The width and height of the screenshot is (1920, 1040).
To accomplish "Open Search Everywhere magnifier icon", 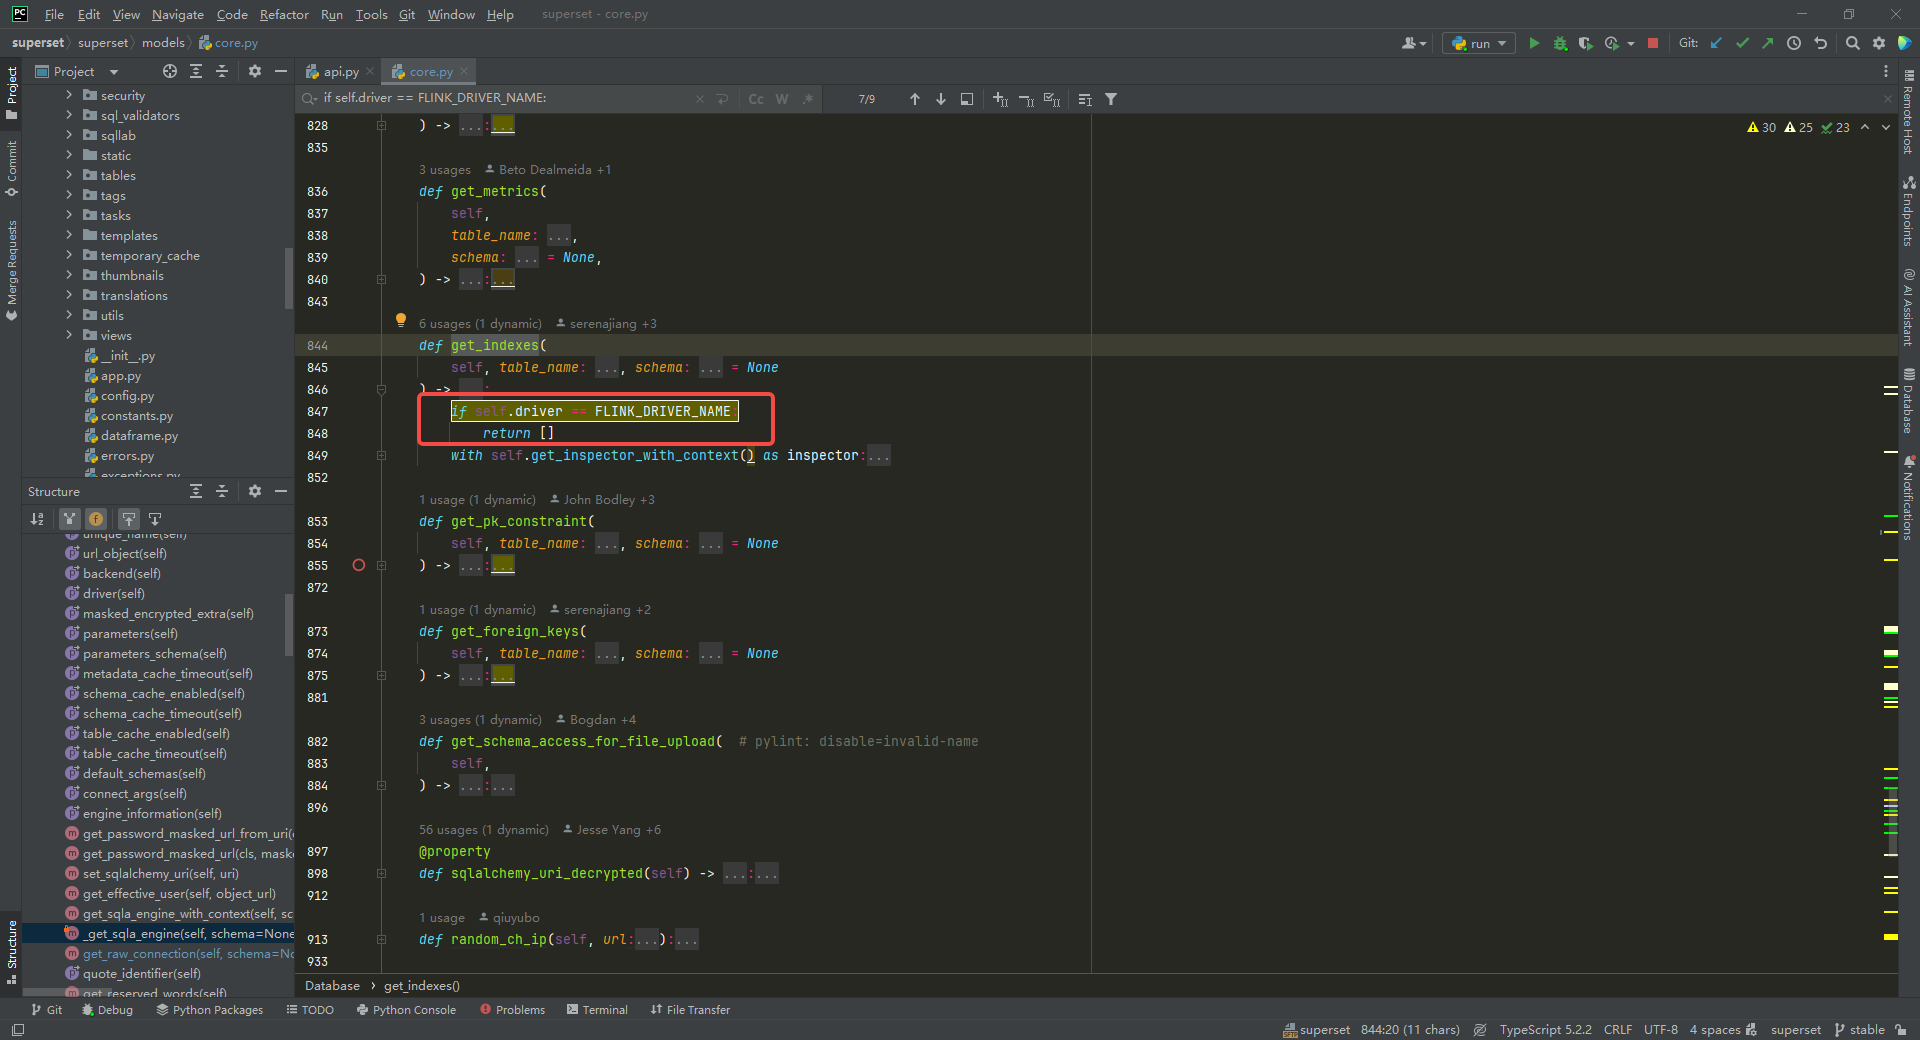I will tap(1853, 43).
